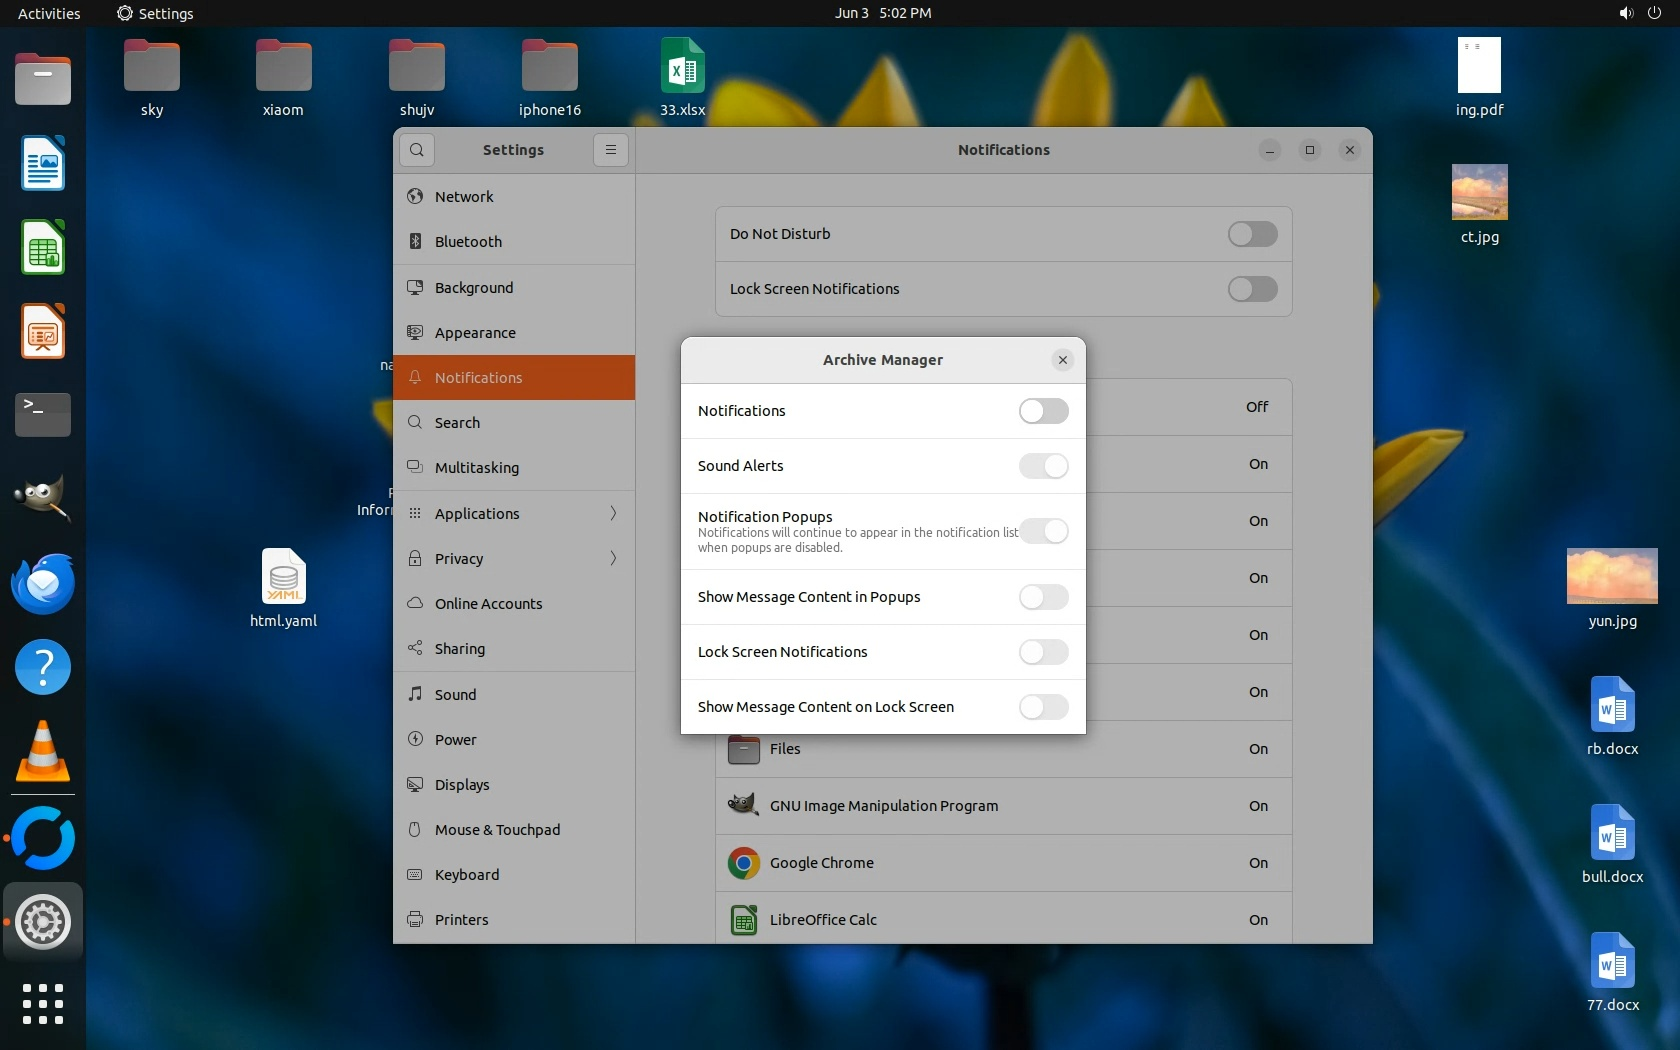Image resolution: width=1680 pixels, height=1050 pixels.
Task: Toggle the Lock Screen Notifications switch in dialog
Action: (x=1043, y=652)
